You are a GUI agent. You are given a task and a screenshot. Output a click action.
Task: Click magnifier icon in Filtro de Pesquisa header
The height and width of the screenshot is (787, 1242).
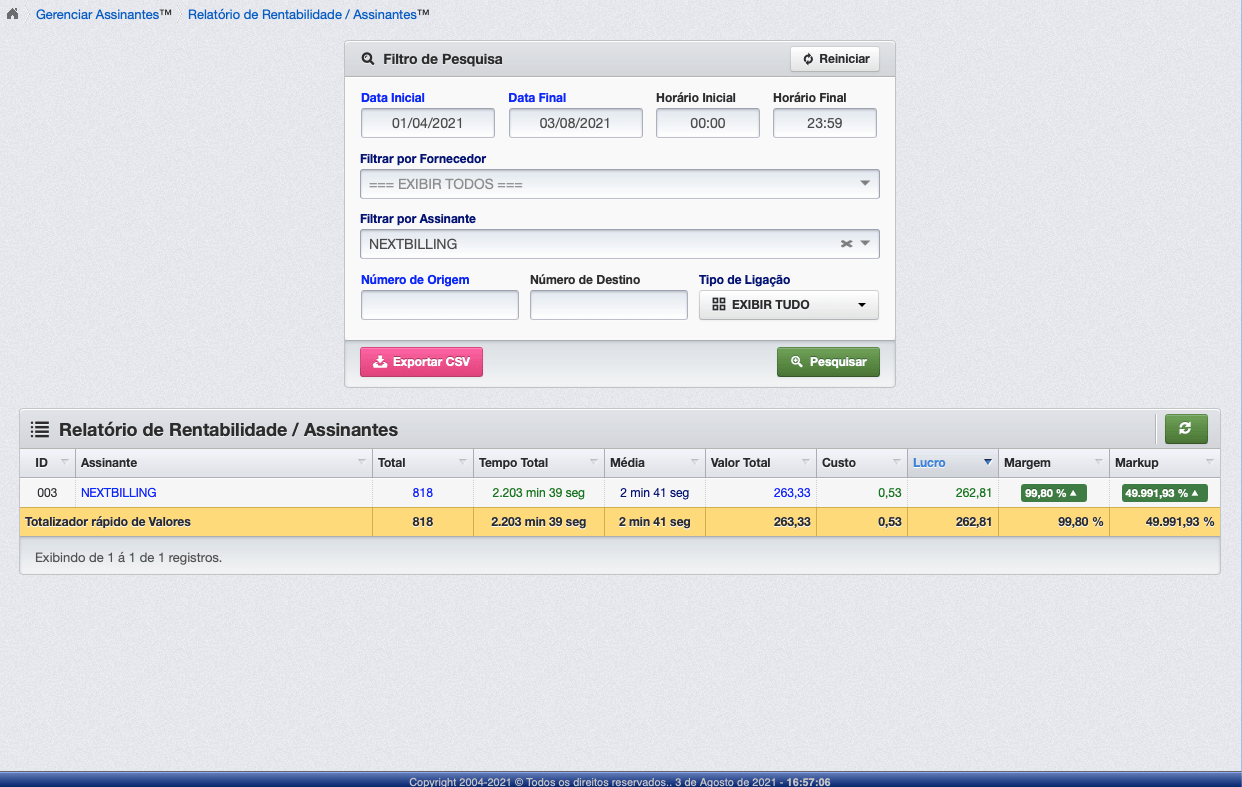click(368, 59)
